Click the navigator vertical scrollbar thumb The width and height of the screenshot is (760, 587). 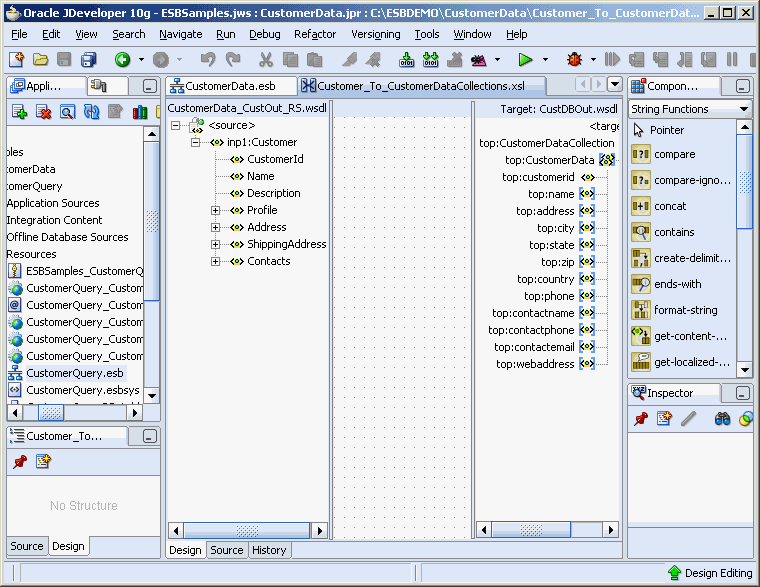pos(152,221)
